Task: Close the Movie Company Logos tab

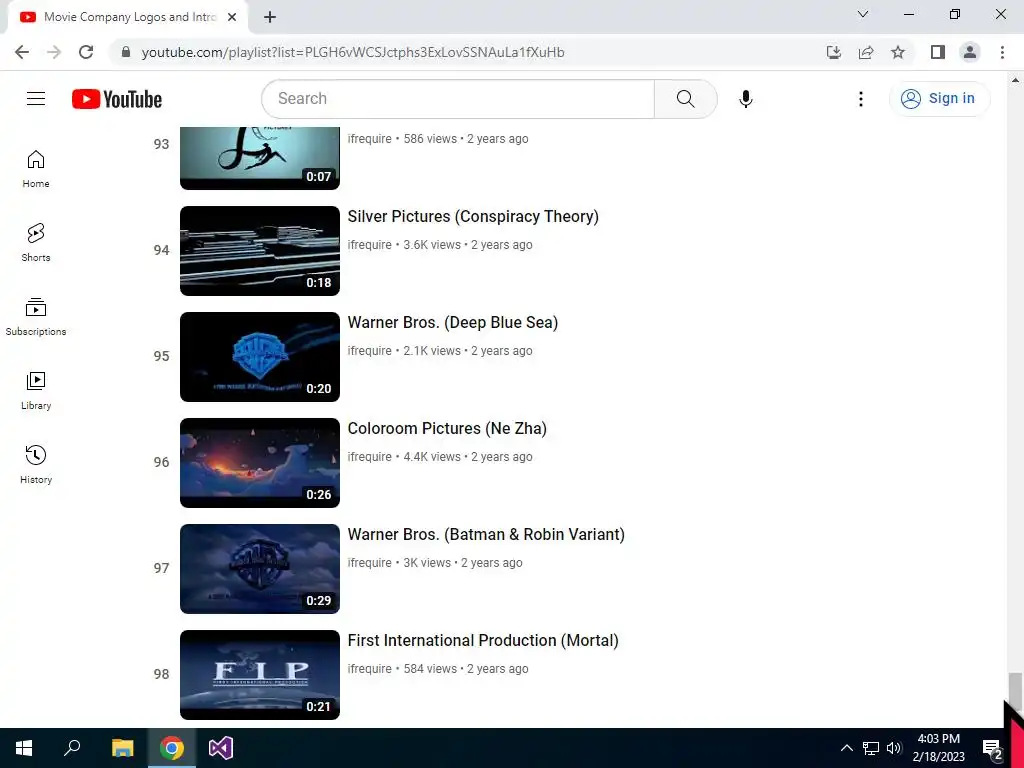Action: pyautogui.click(x=232, y=17)
